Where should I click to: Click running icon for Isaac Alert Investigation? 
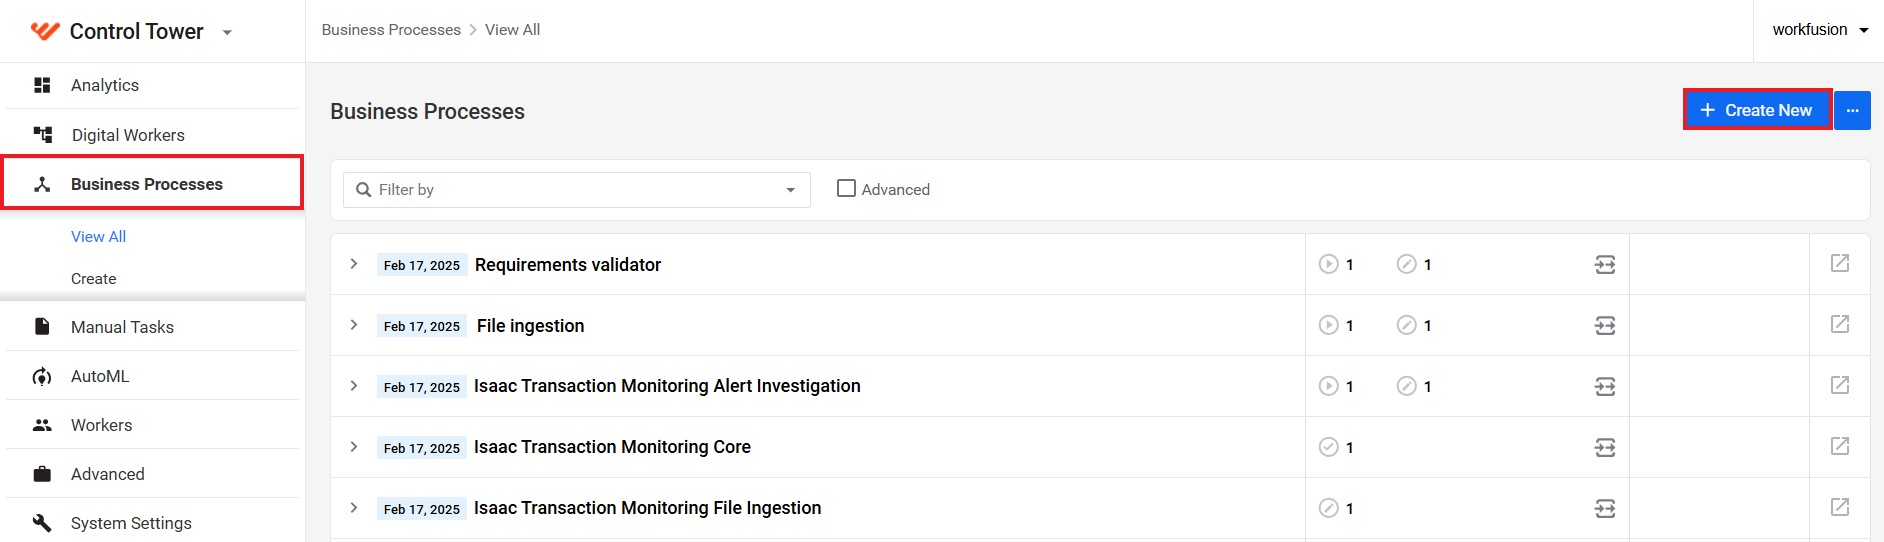1328,386
